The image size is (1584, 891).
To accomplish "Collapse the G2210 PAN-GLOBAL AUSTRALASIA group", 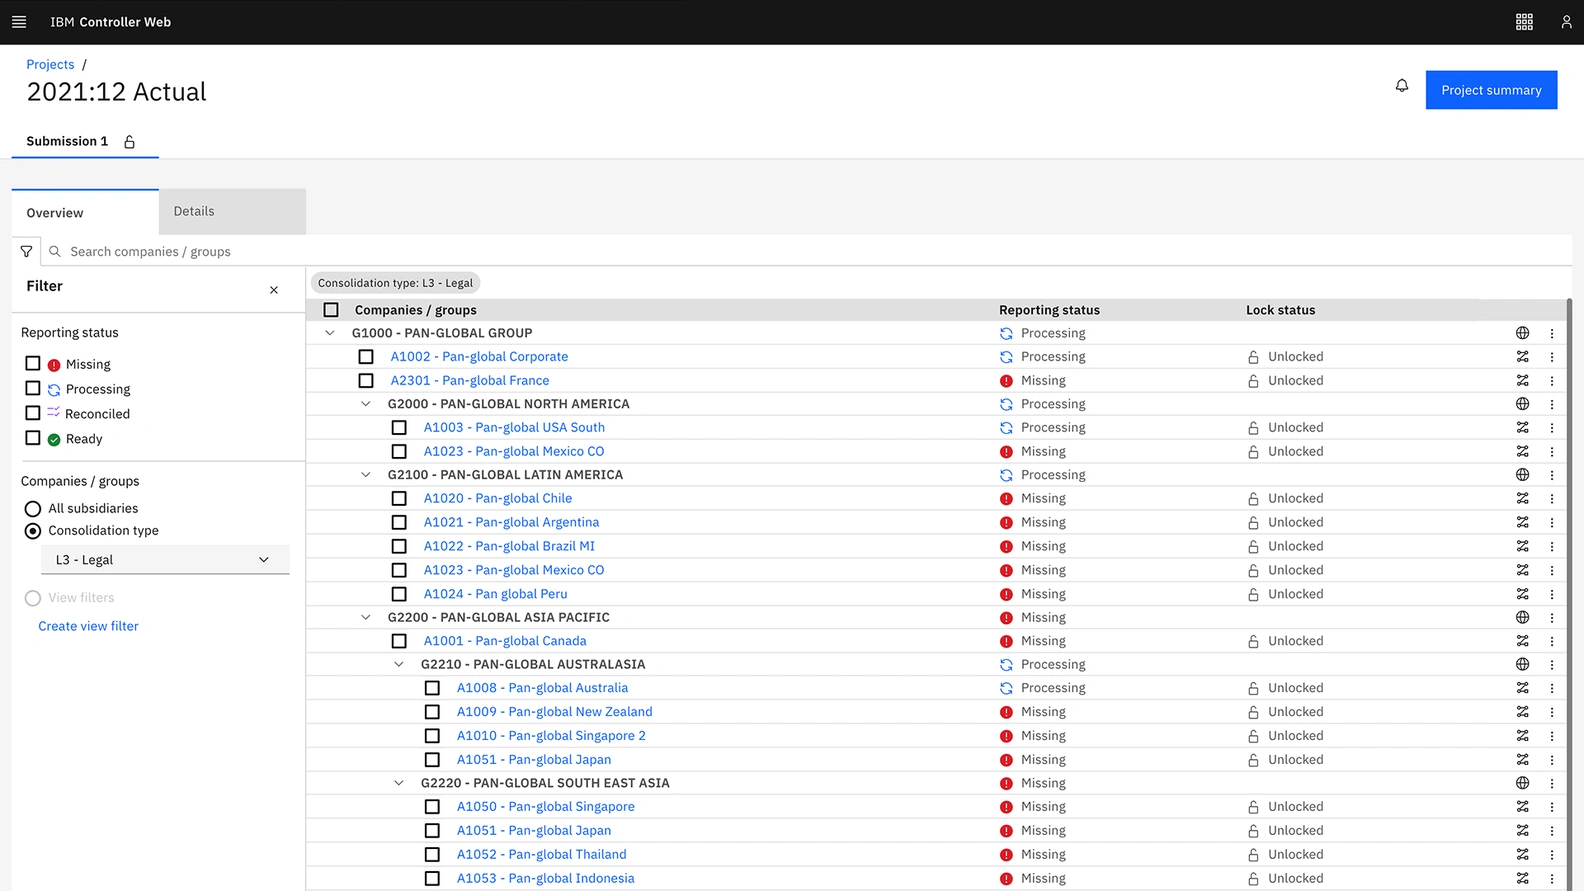I will (x=399, y=664).
